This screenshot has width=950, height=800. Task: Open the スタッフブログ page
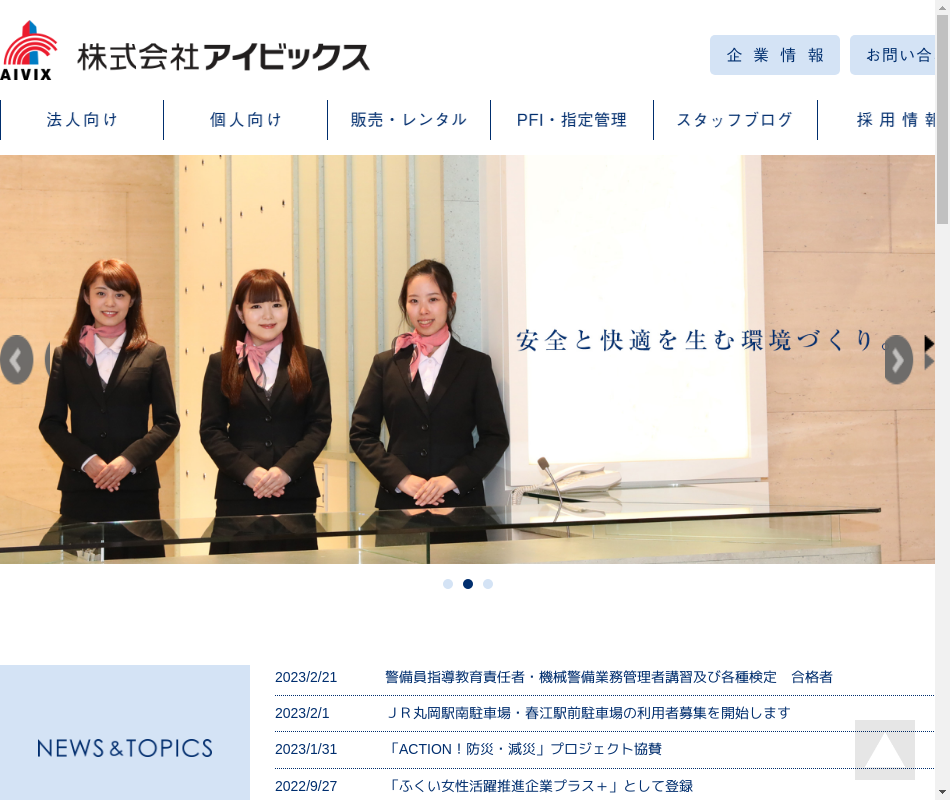[x=735, y=120]
